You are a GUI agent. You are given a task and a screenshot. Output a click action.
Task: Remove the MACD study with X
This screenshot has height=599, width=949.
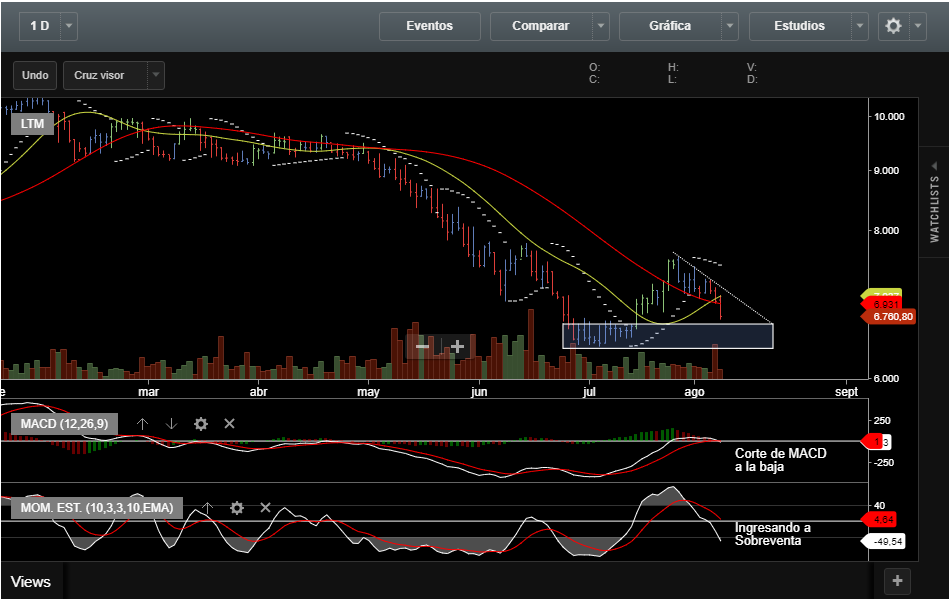229,424
